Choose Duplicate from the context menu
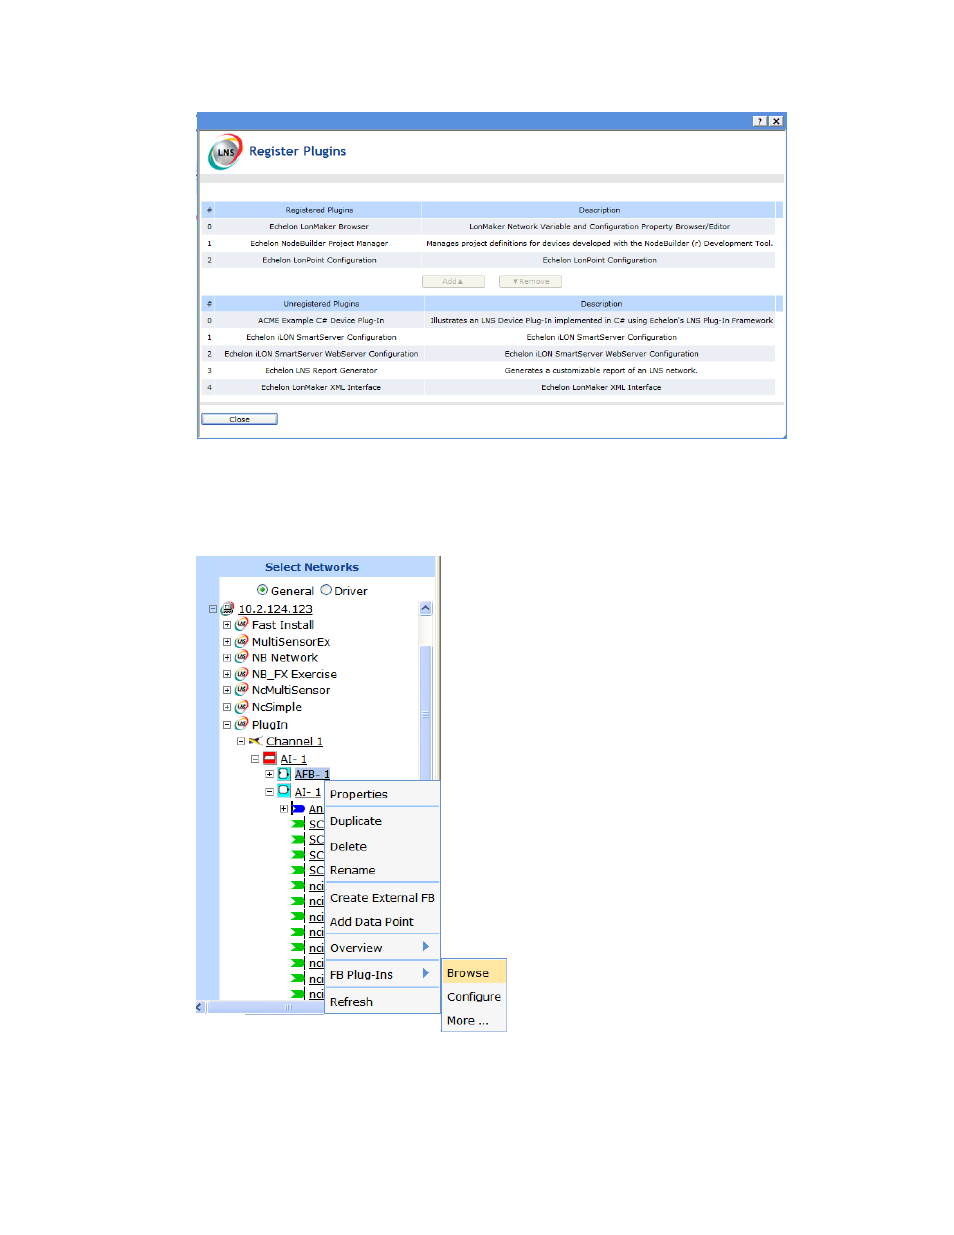The width and height of the screenshot is (954, 1235). tap(382, 821)
